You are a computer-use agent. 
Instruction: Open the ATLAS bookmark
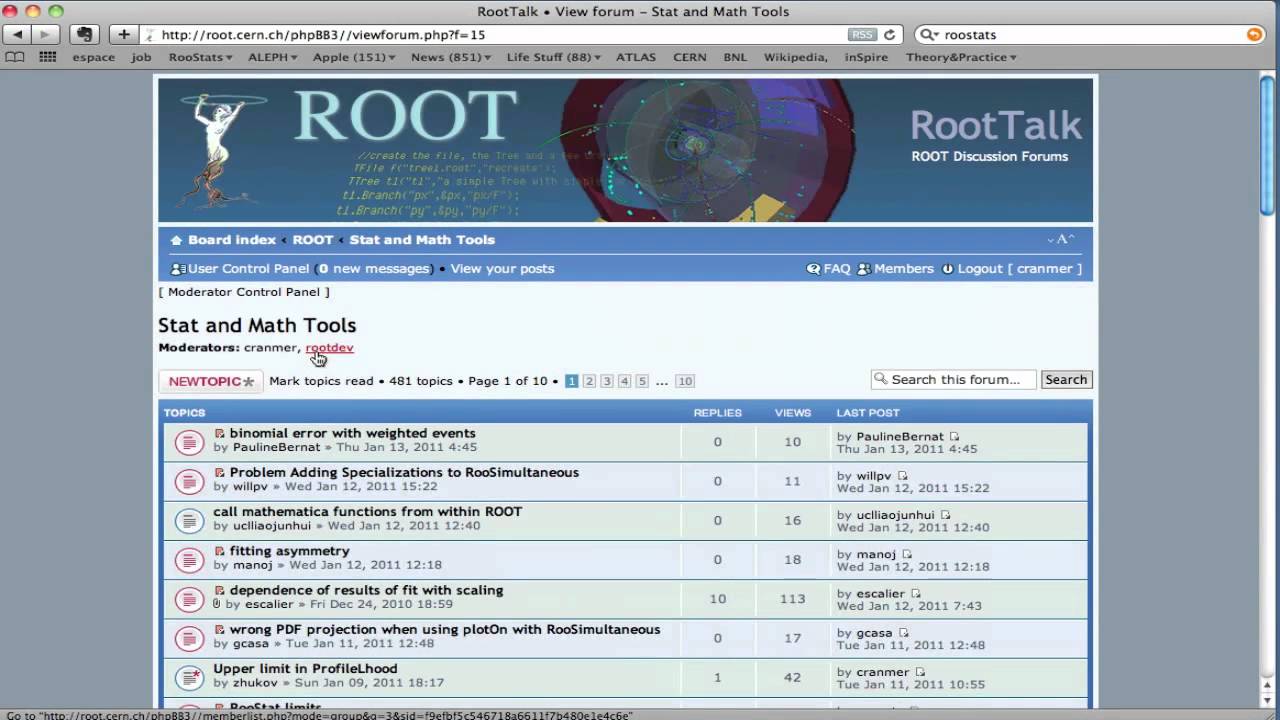coord(636,57)
